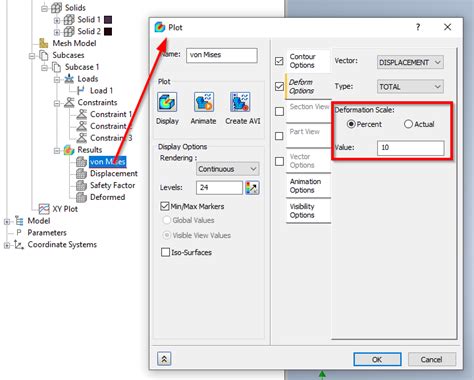Click the Solid 2 cube icon
474x380 pixels.
[x=69, y=31]
